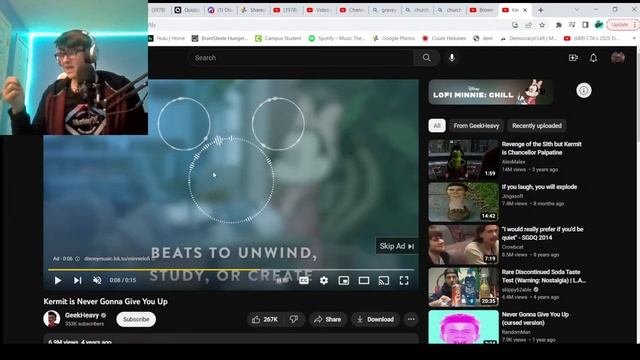Click the Chrome Update button
The image size is (640, 360).
[x=622, y=25]
